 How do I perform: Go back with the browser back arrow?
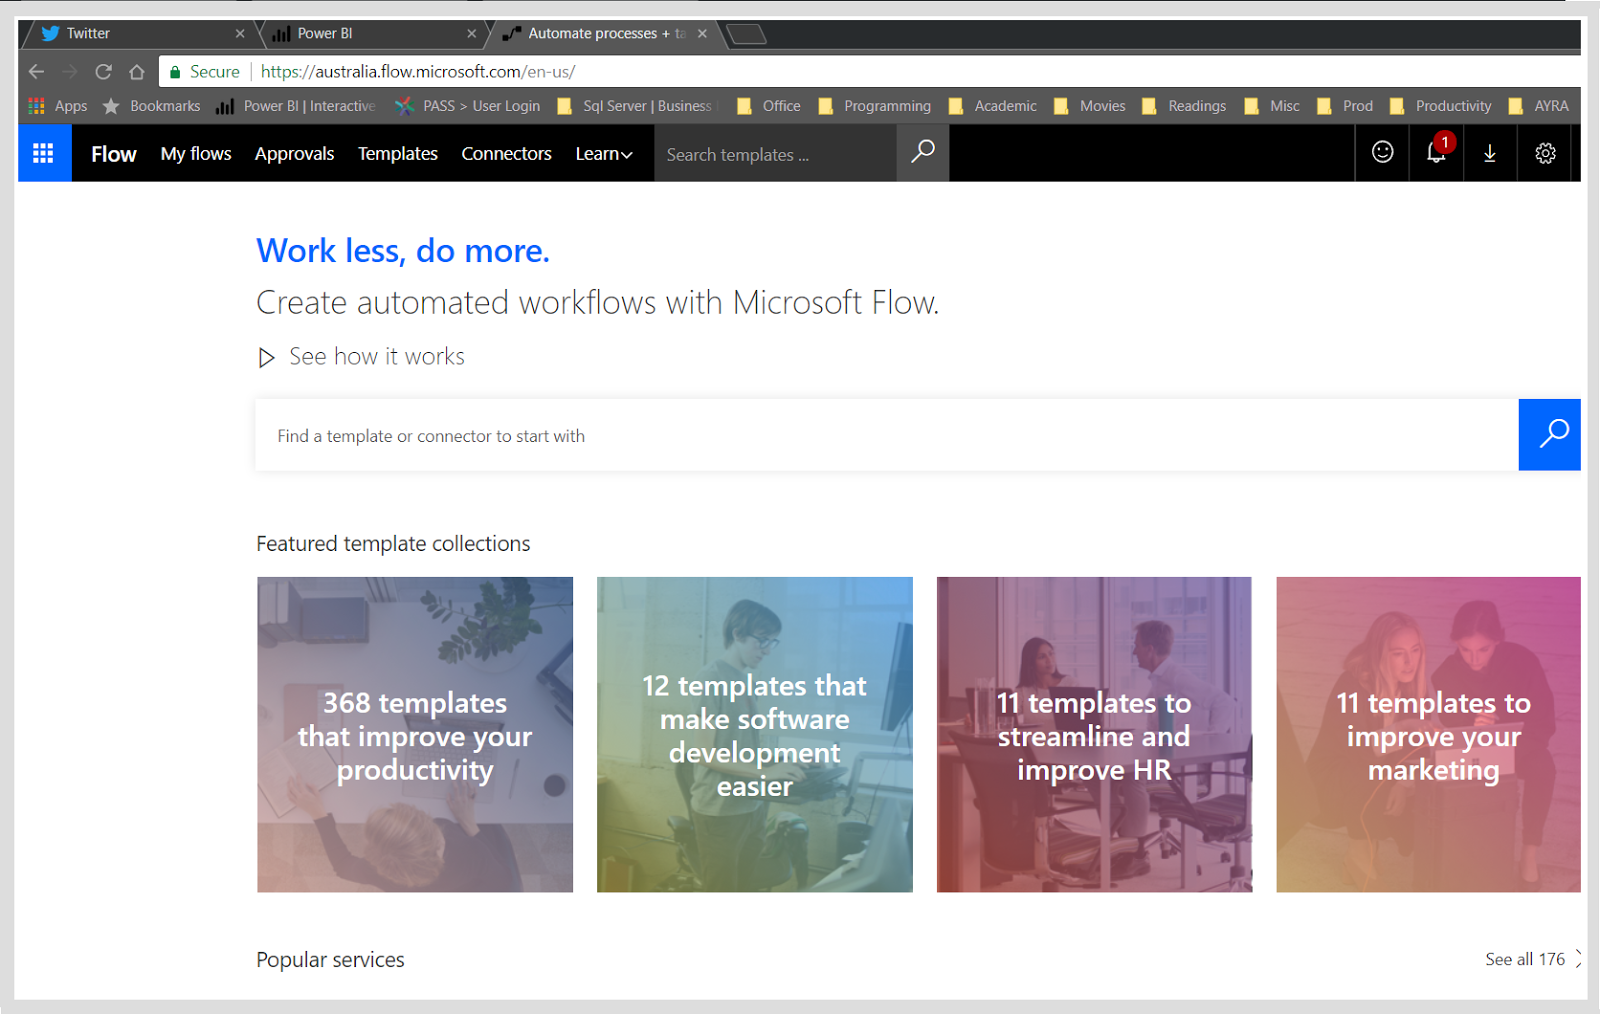pos(37,72)
